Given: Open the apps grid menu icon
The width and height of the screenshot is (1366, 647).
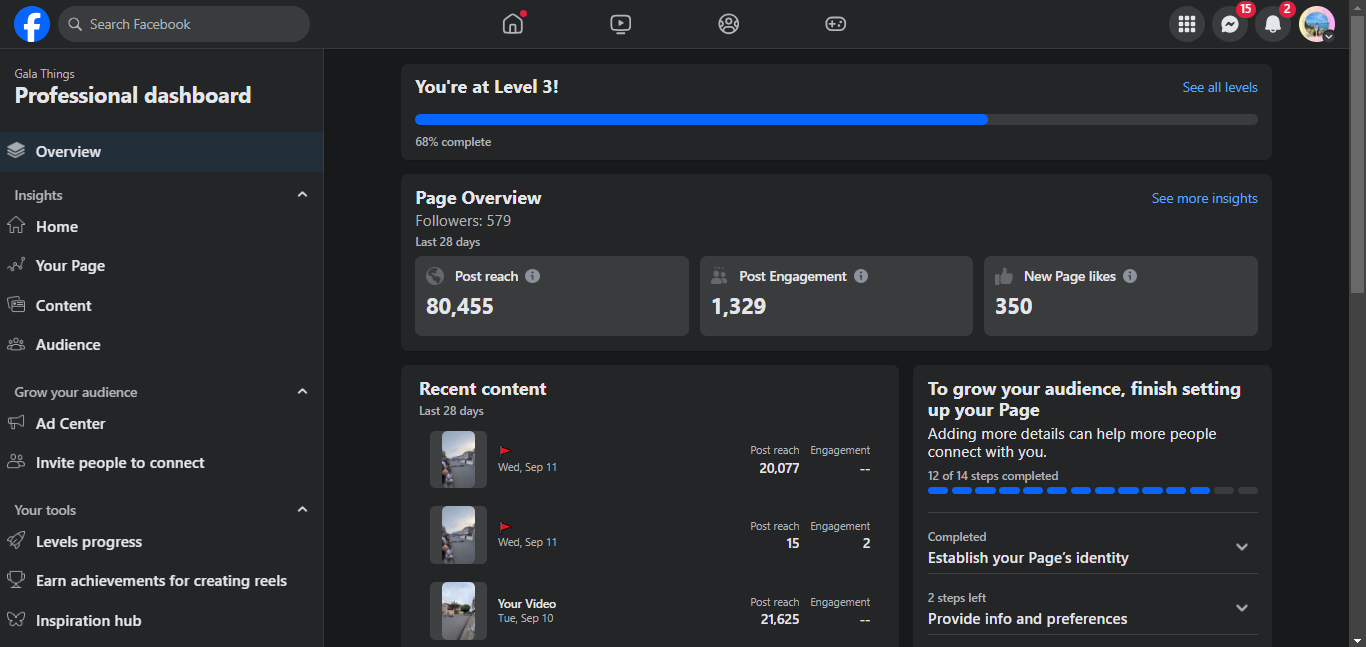Looking at the screenshot, I should pyautogui.click(x=1187, y=25).
